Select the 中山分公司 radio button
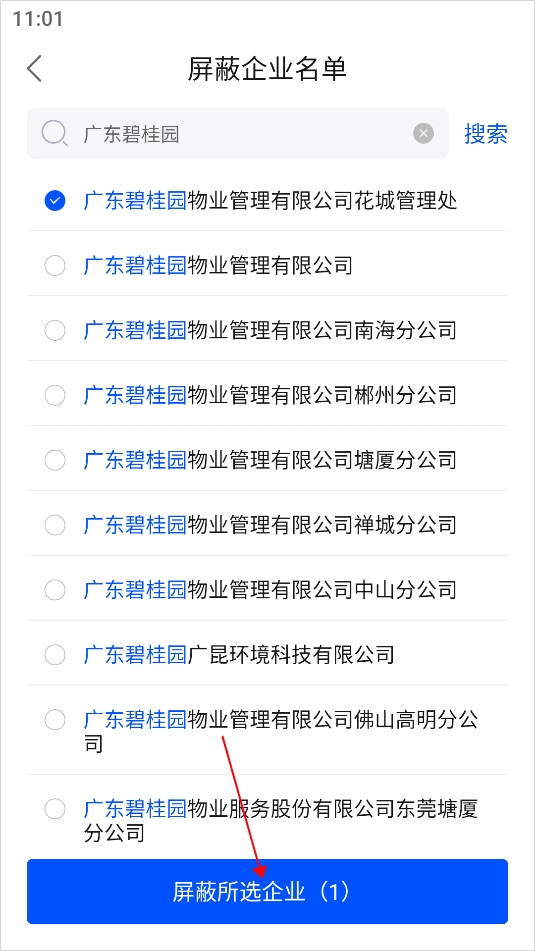This screenshot has width=535, height=951. [x=55, y=590]
